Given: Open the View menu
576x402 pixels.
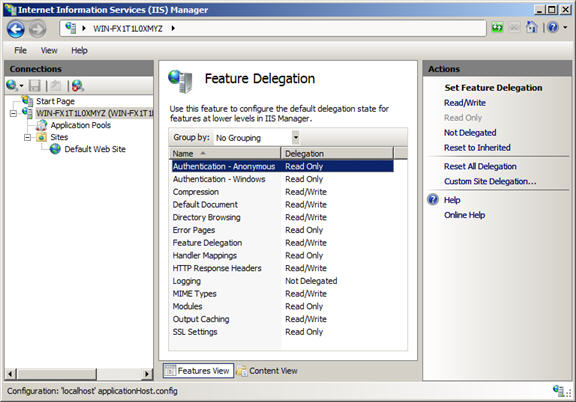Looking at the screenshot, I should [49, 50].
